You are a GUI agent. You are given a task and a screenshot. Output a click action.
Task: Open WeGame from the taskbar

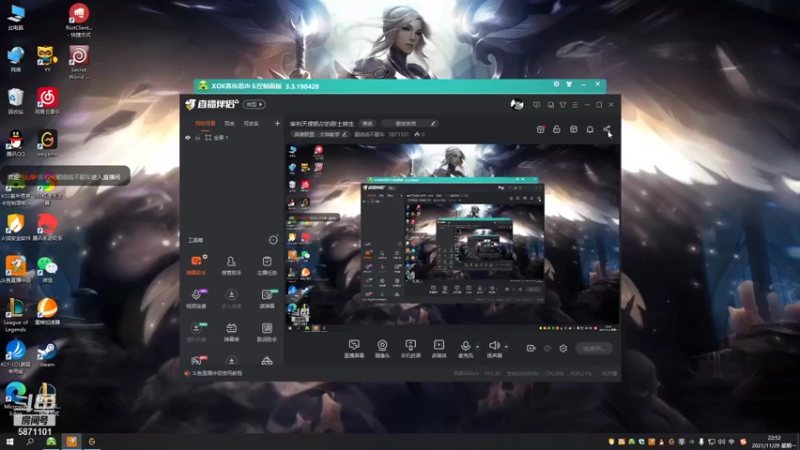click(x=92, y=441)
